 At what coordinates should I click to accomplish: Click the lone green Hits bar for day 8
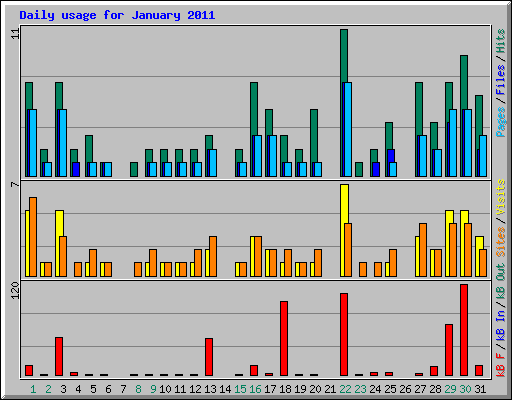pos(134,169)
